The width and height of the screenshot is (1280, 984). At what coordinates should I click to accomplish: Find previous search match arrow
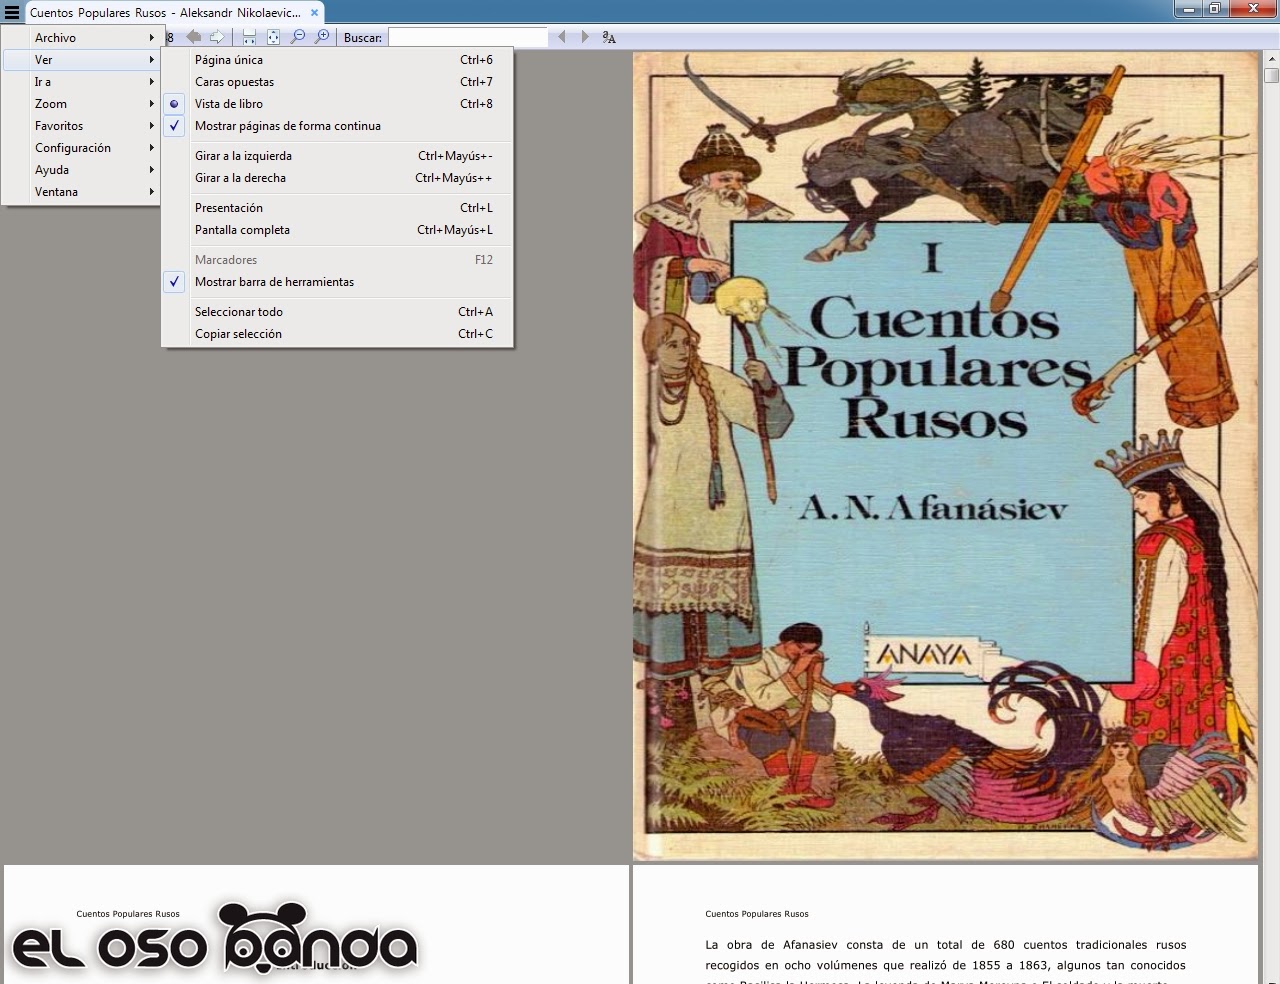click(561, 37)
